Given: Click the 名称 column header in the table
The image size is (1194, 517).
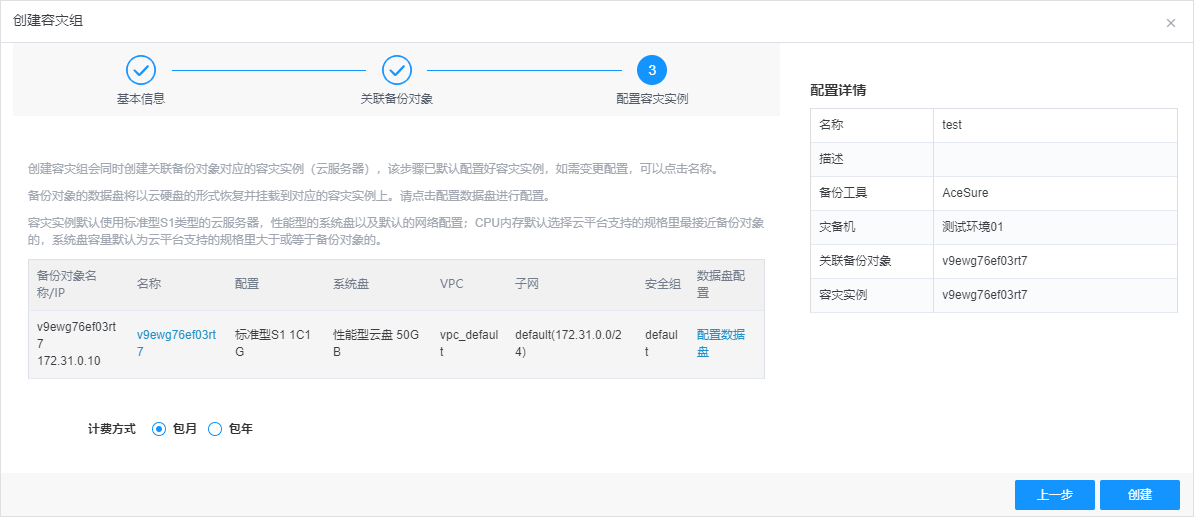Looking at the screenshot, I should (x=149, y=284).
